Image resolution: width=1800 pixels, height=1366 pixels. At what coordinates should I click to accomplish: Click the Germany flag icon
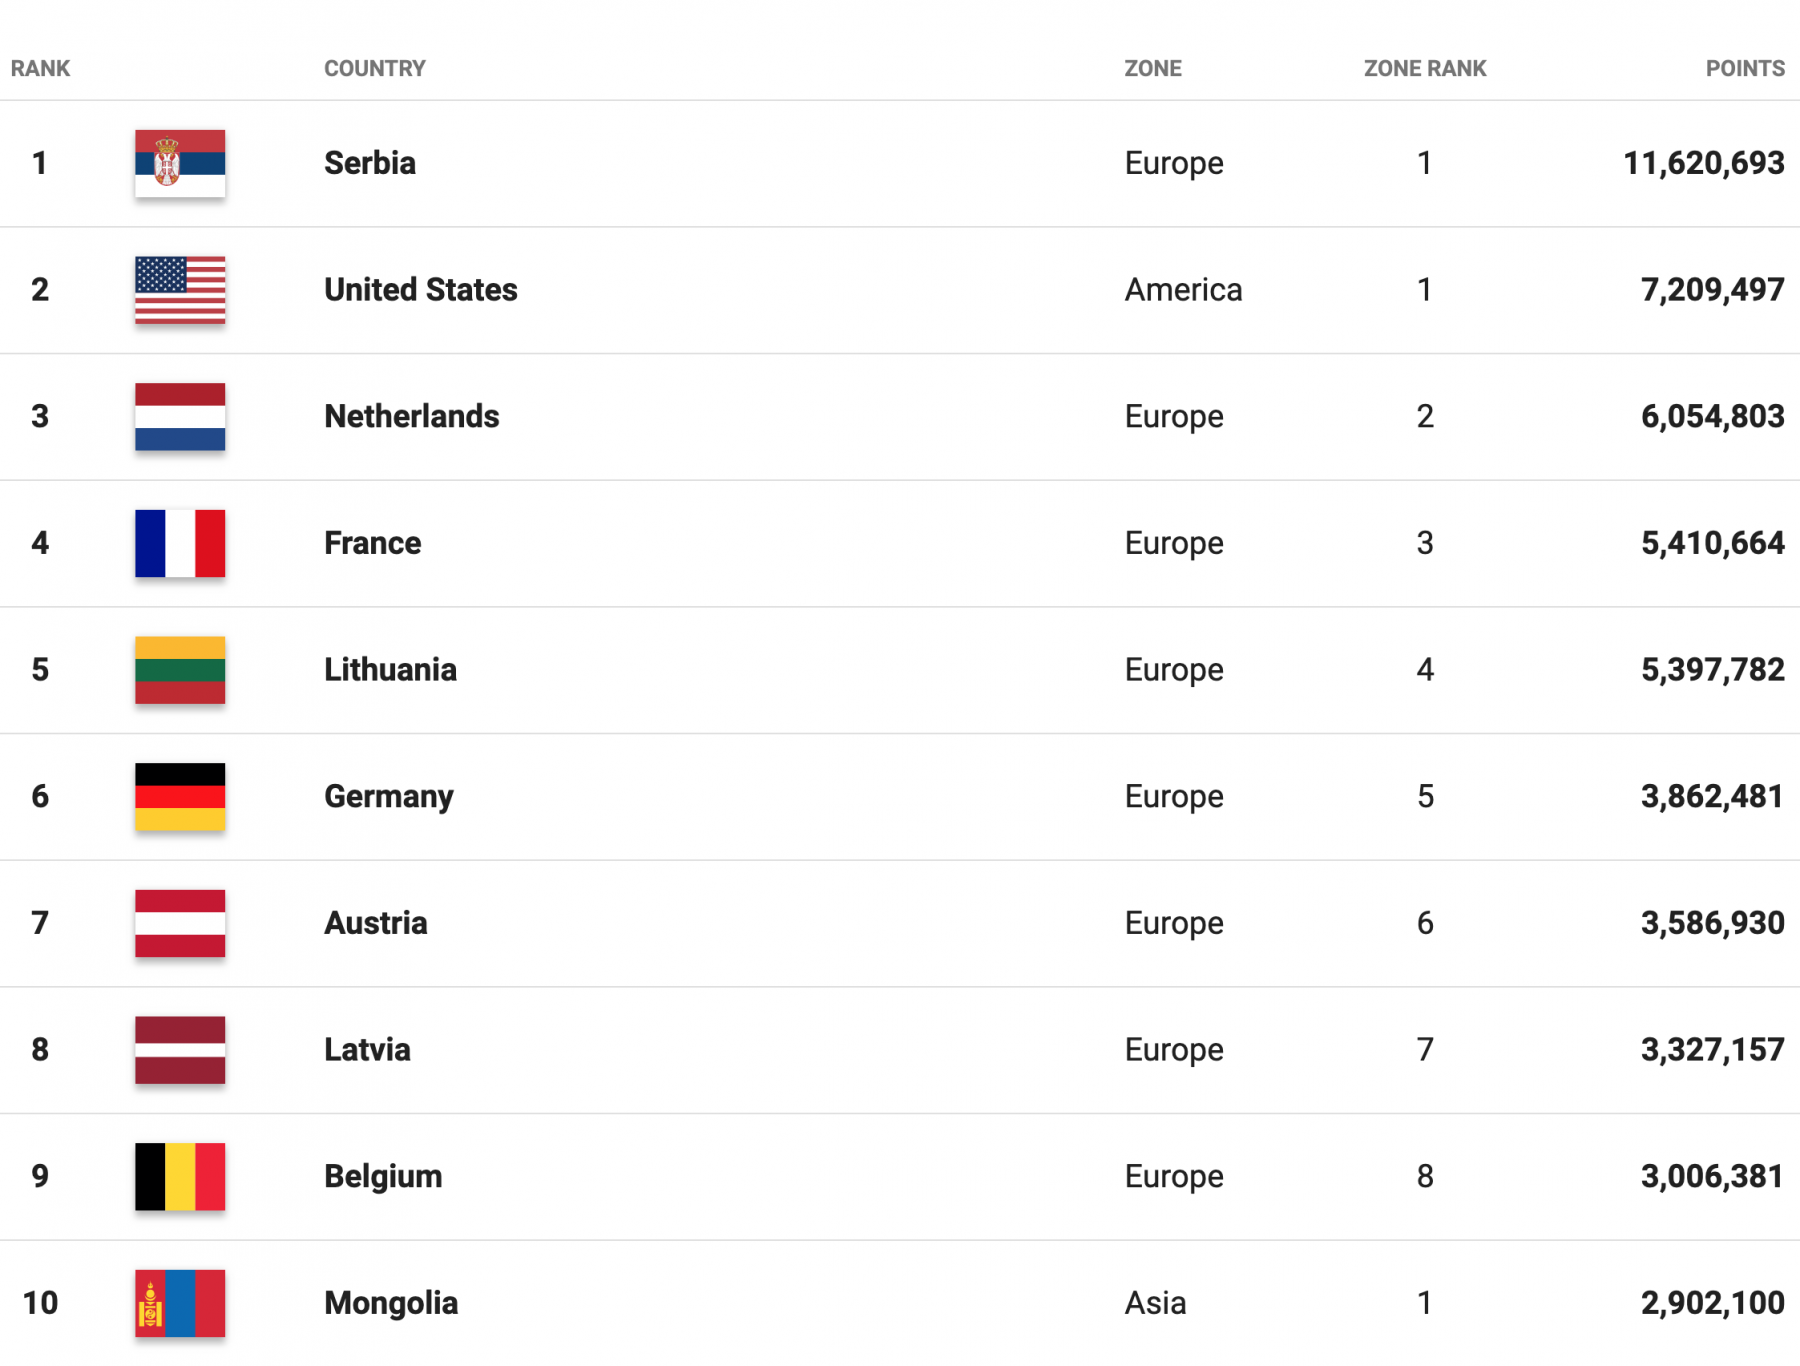click(180, 797)
